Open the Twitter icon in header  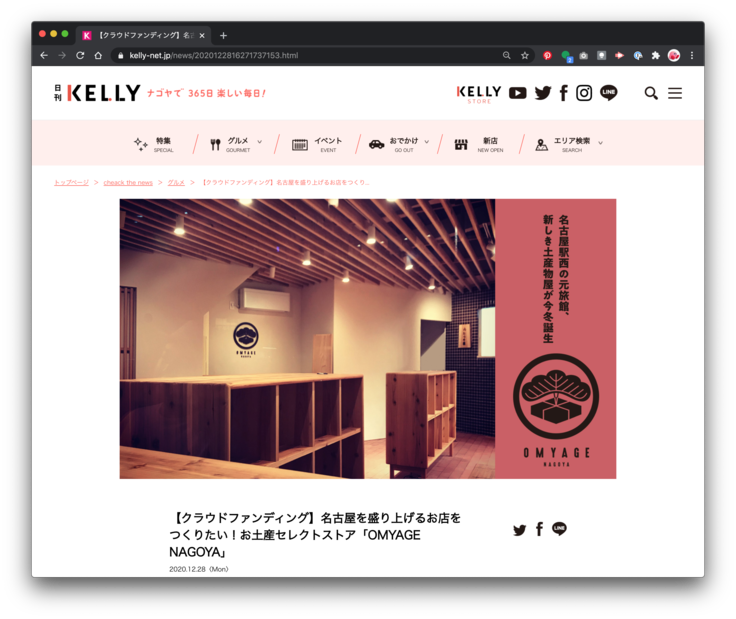click(543, 93)
